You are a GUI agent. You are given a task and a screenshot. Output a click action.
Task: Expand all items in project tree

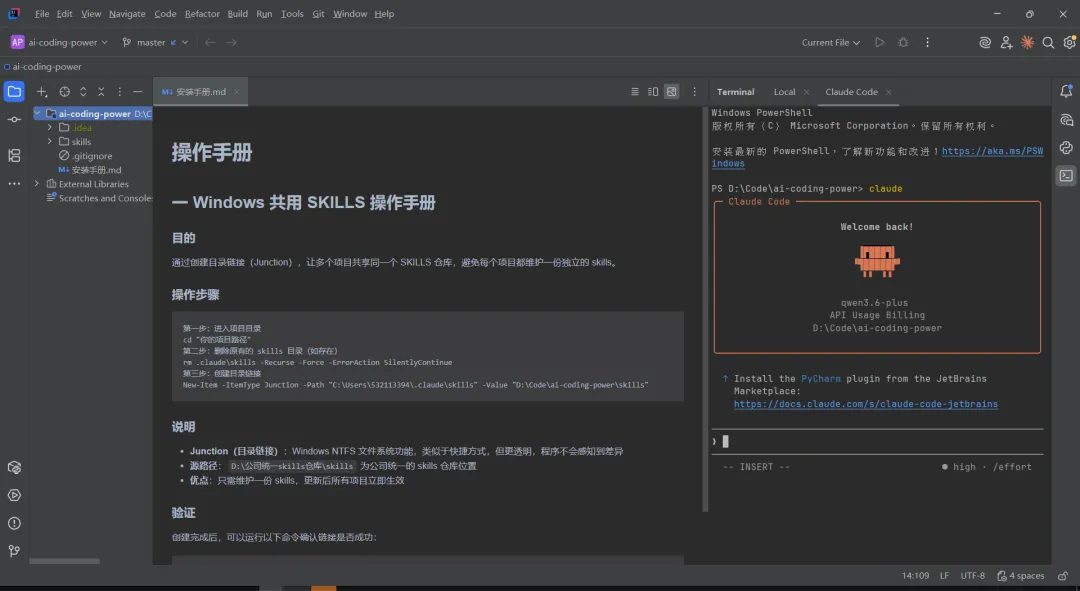tap(83, 92)
